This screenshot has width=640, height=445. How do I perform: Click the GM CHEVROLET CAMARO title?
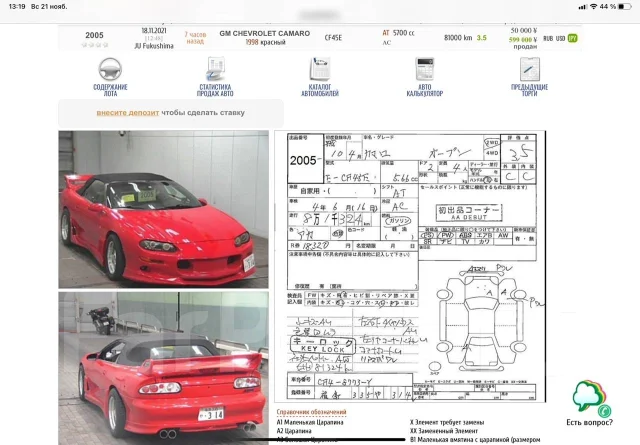point(264,33)
